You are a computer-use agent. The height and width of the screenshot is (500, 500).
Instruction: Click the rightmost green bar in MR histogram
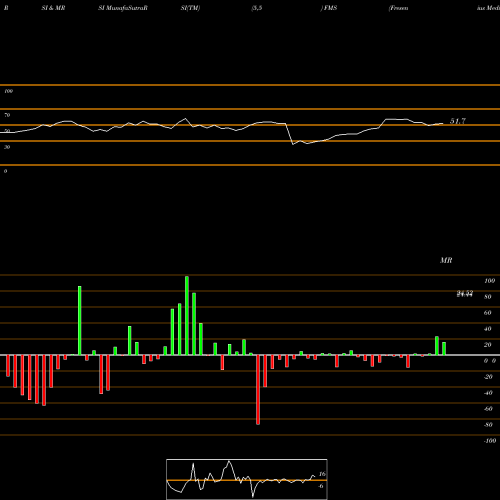point(444,349)
